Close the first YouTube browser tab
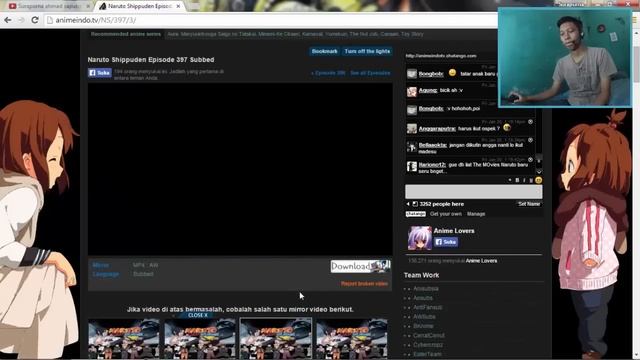Screen dimensions: 640x360 coord(88,6)
